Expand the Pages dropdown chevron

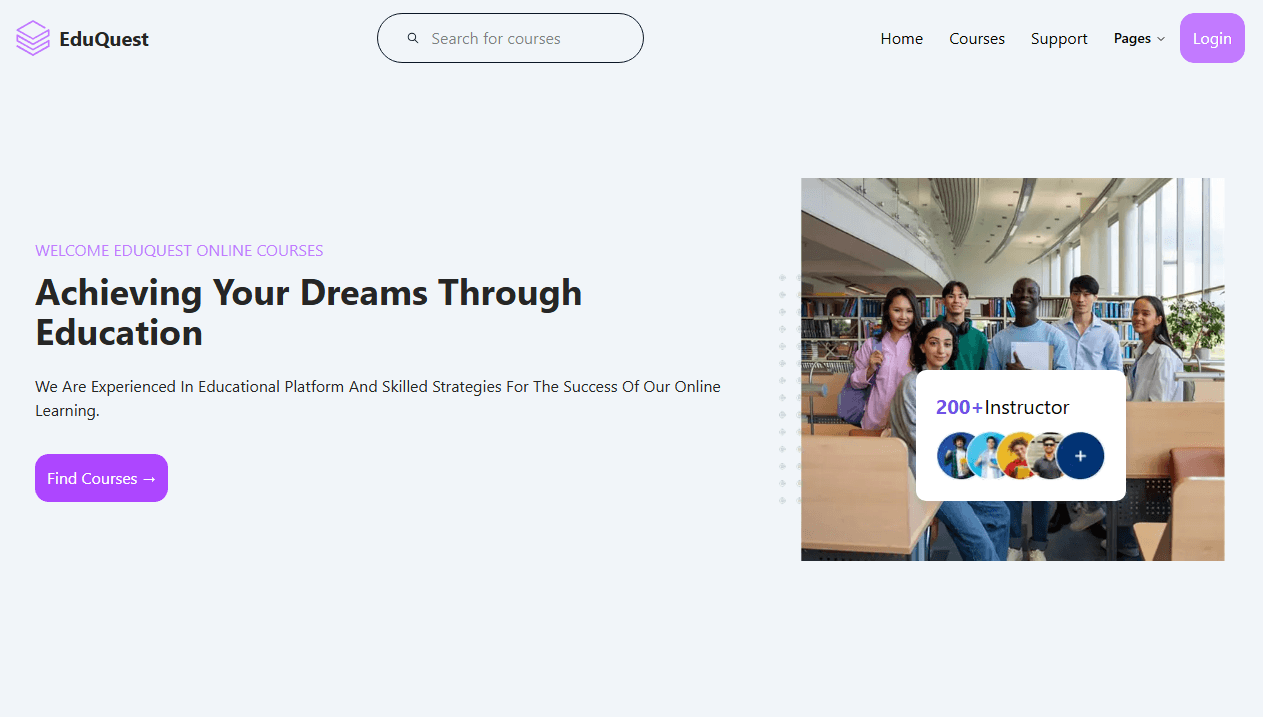tap(1161, 39)
